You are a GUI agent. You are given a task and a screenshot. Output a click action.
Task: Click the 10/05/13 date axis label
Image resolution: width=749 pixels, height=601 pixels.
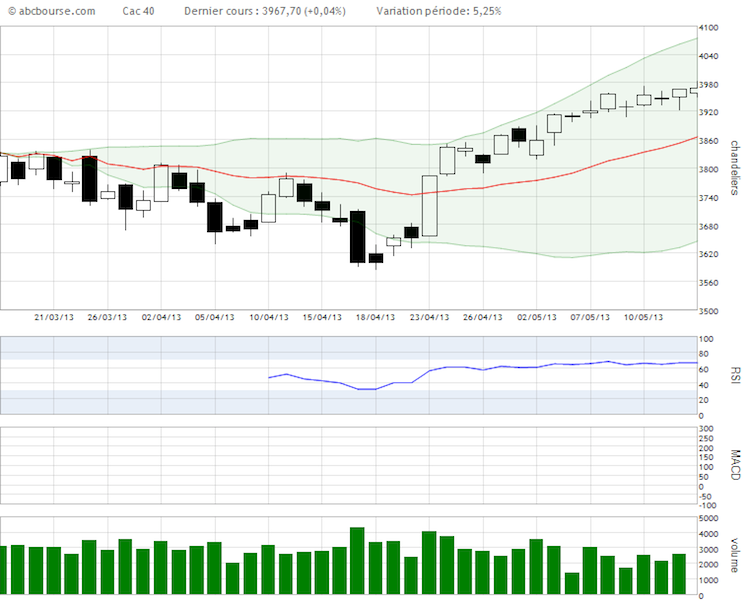[643, 317]
